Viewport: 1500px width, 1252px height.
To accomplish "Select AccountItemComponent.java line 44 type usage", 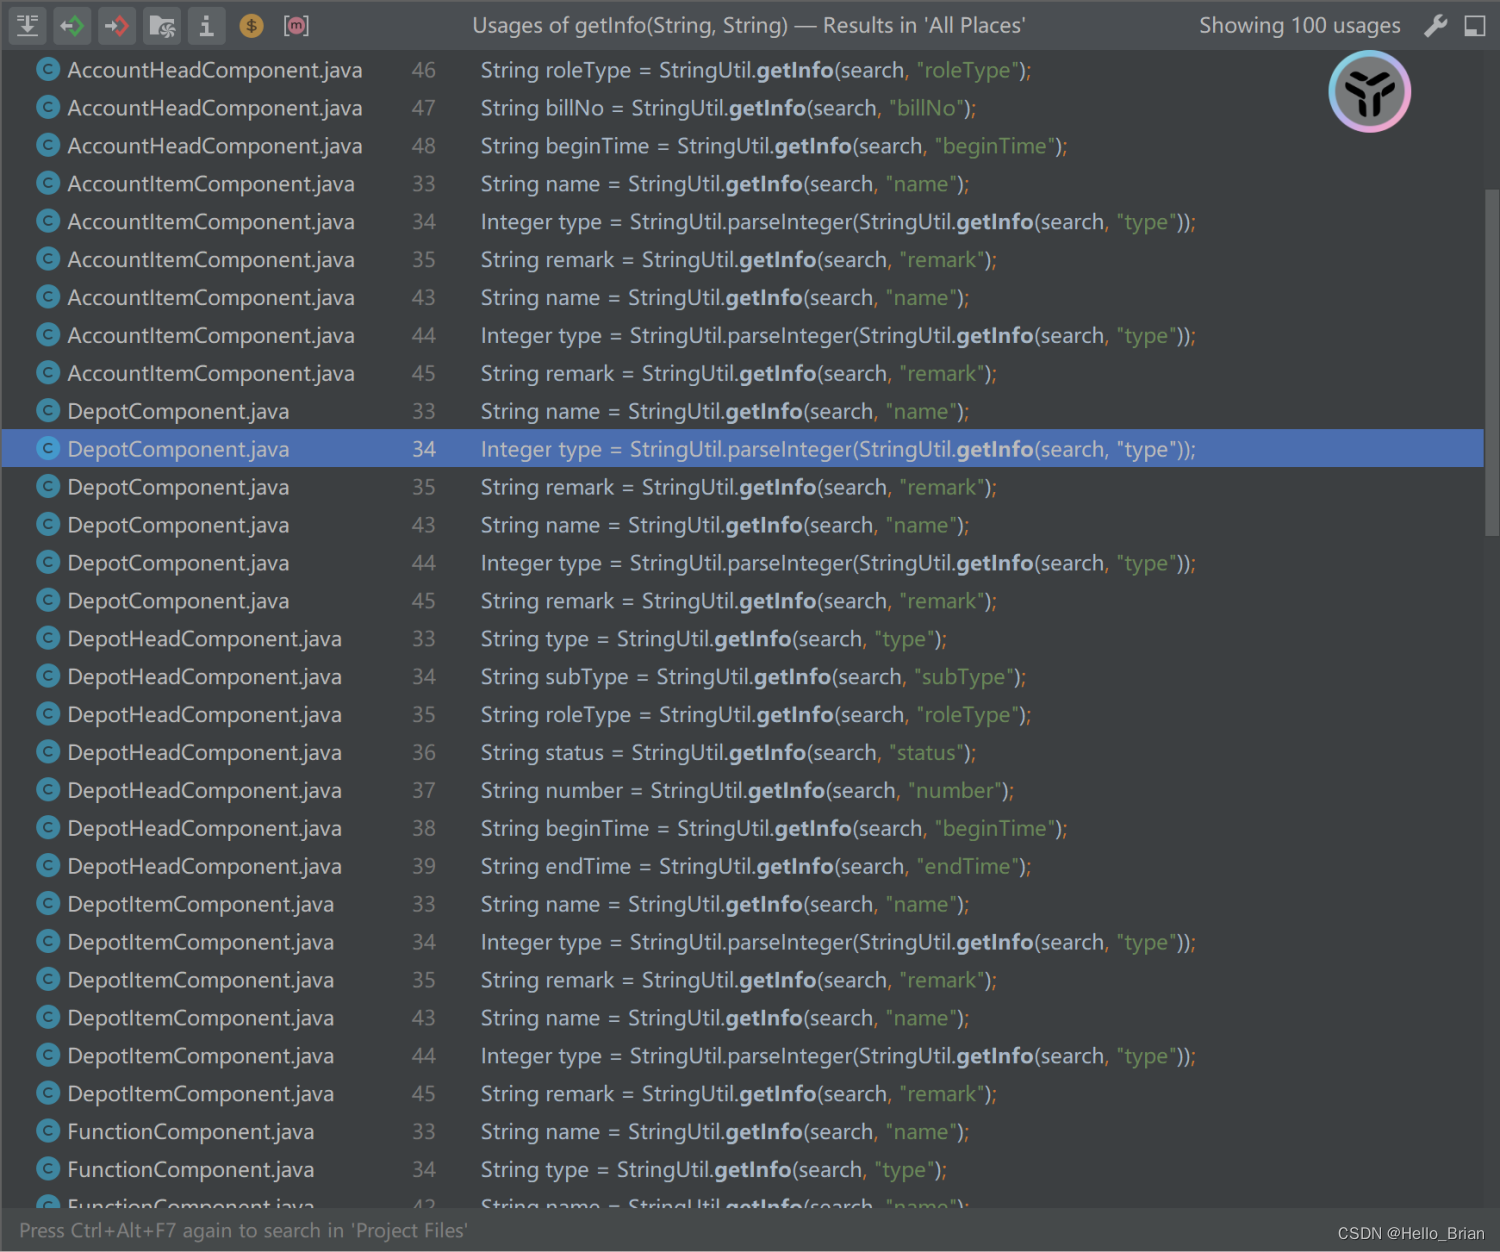I will pos(742,335).
